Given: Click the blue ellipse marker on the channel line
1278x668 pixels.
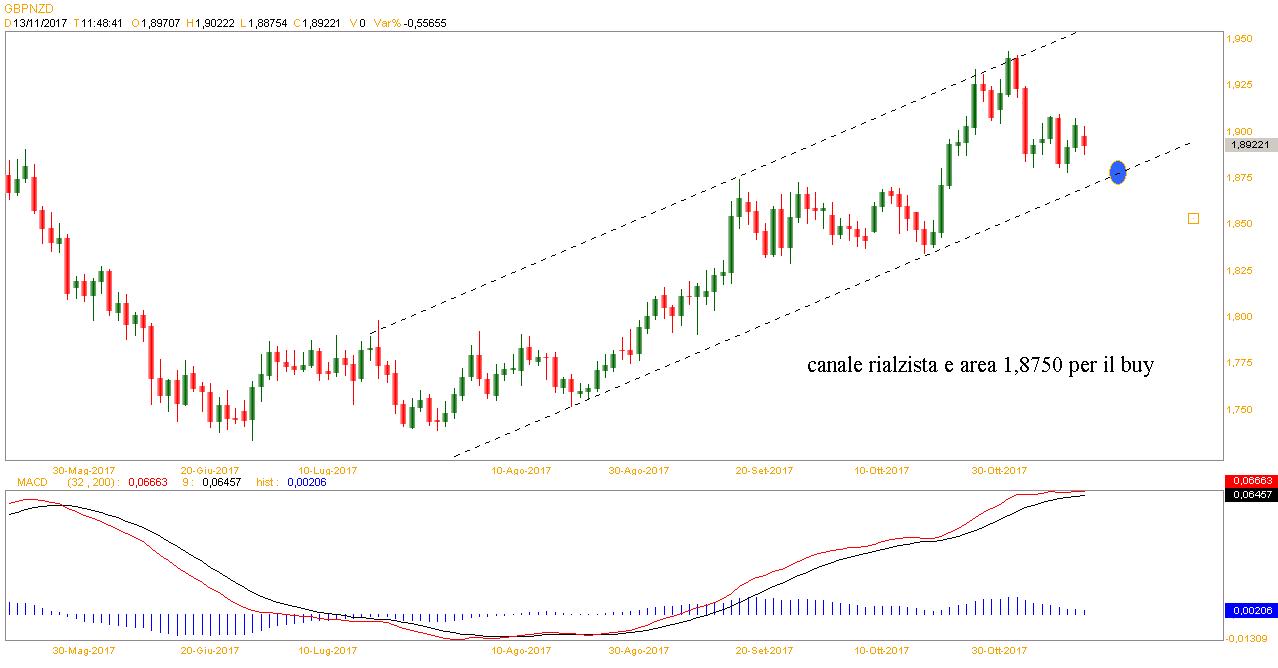Looking at the screenshot, I should (1118, 172).
